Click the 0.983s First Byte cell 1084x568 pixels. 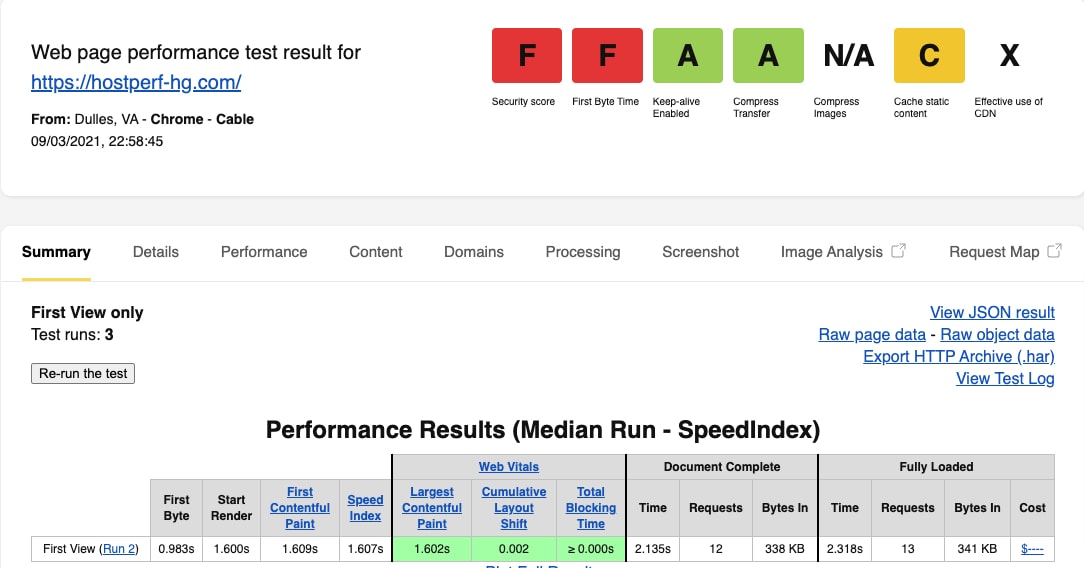(176, 549)
